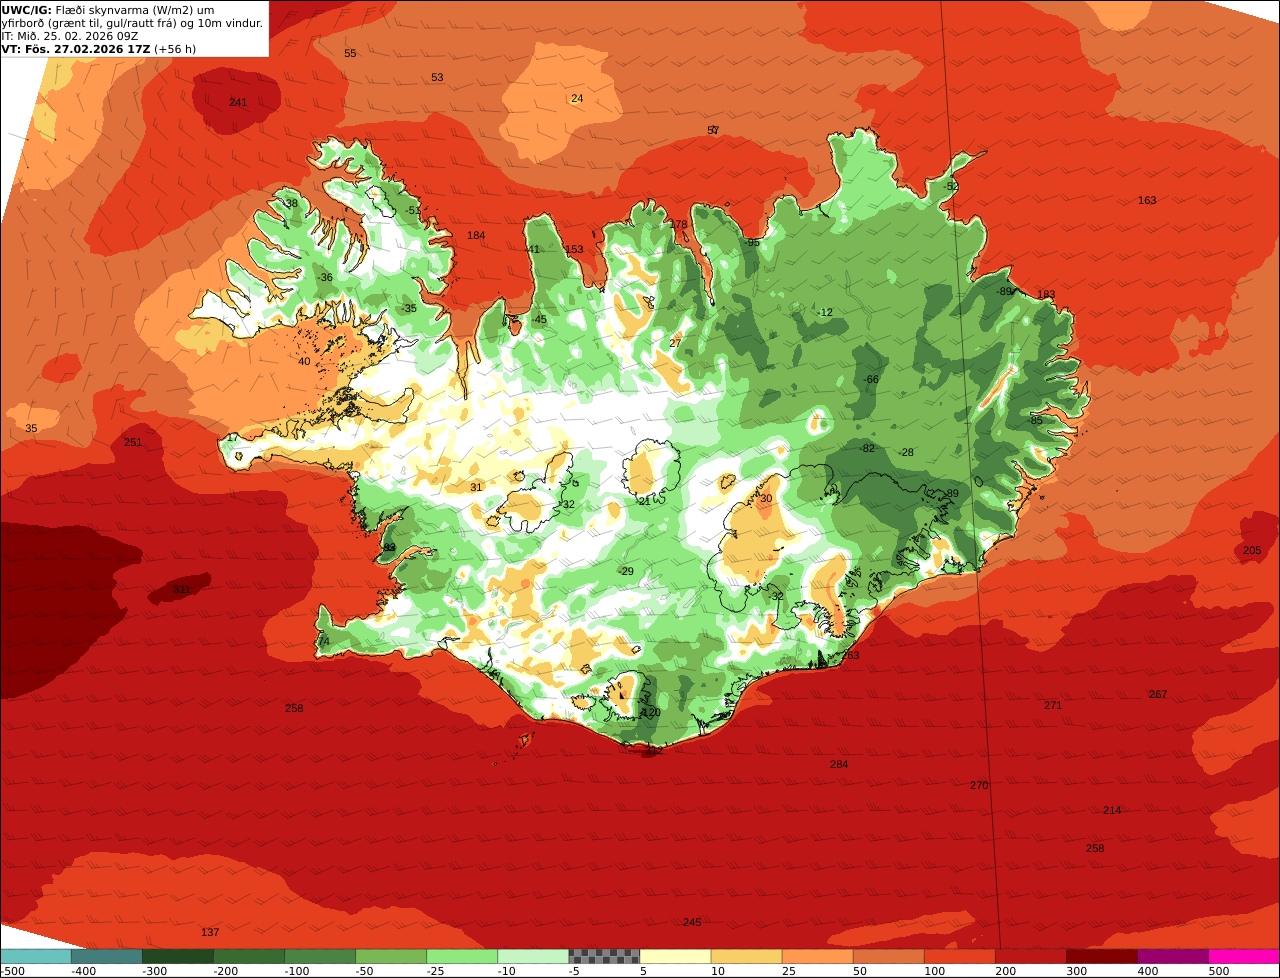This screenshot has width=1280, height=978.
Task: Click the map value '214' in the southeast sea
Action: coord(1112,810)
